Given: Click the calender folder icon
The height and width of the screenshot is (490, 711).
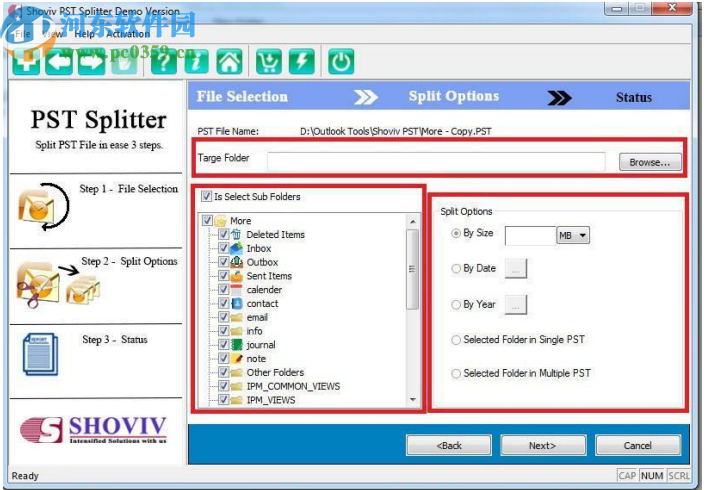Looking at the screenshot, I should click(x=236, y=290).
